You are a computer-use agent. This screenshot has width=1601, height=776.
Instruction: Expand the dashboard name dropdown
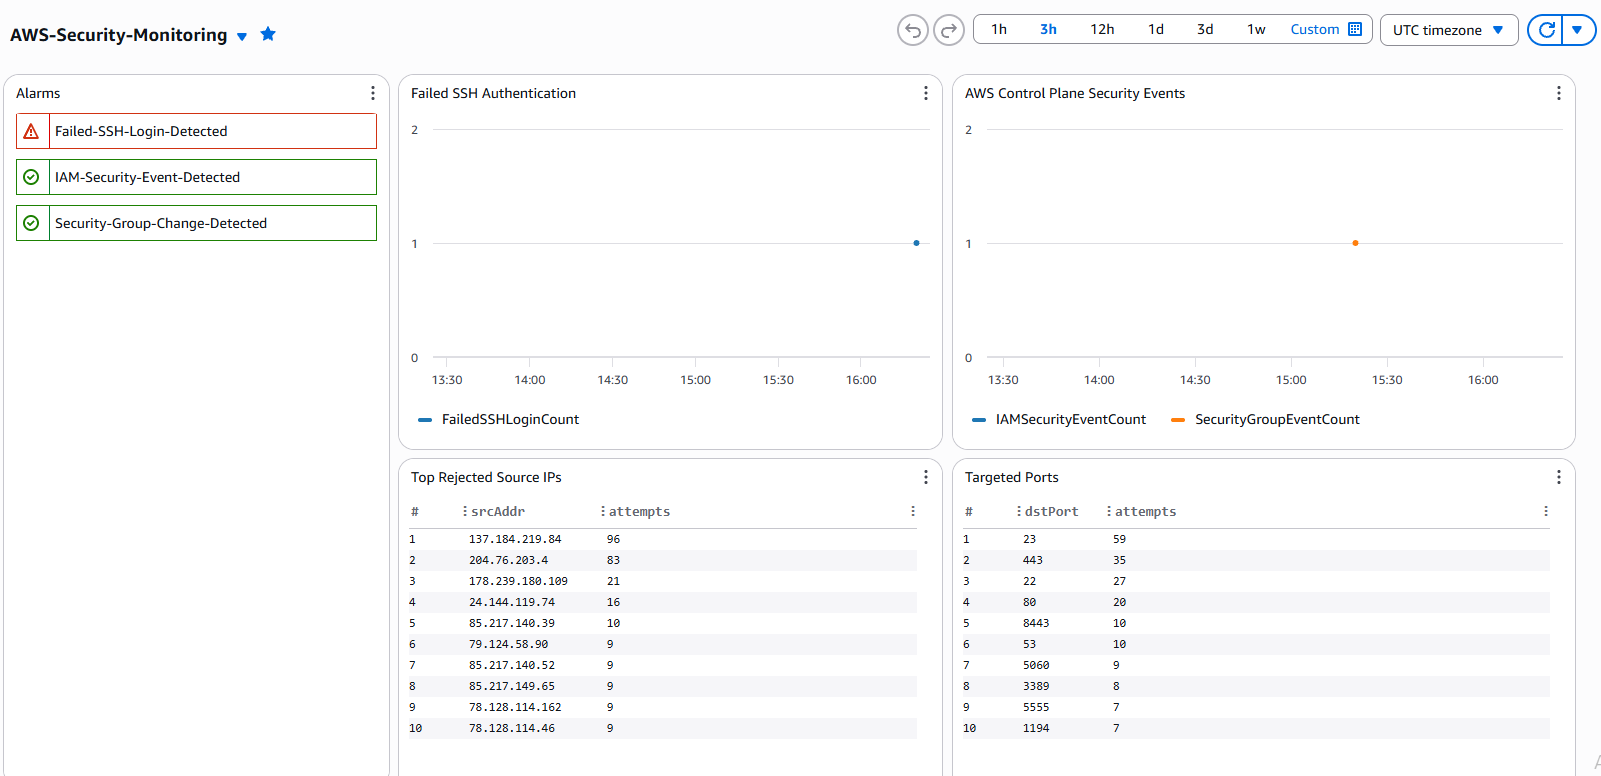242,37
